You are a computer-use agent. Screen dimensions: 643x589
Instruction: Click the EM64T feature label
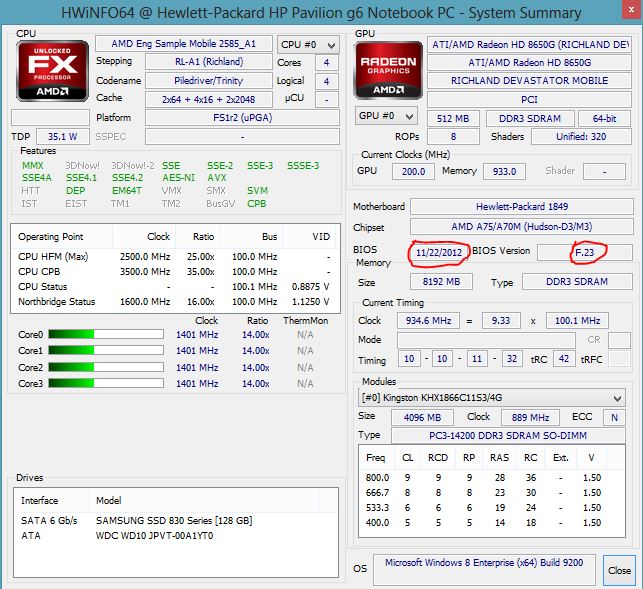pyautogui.click(x=127, y=191)
